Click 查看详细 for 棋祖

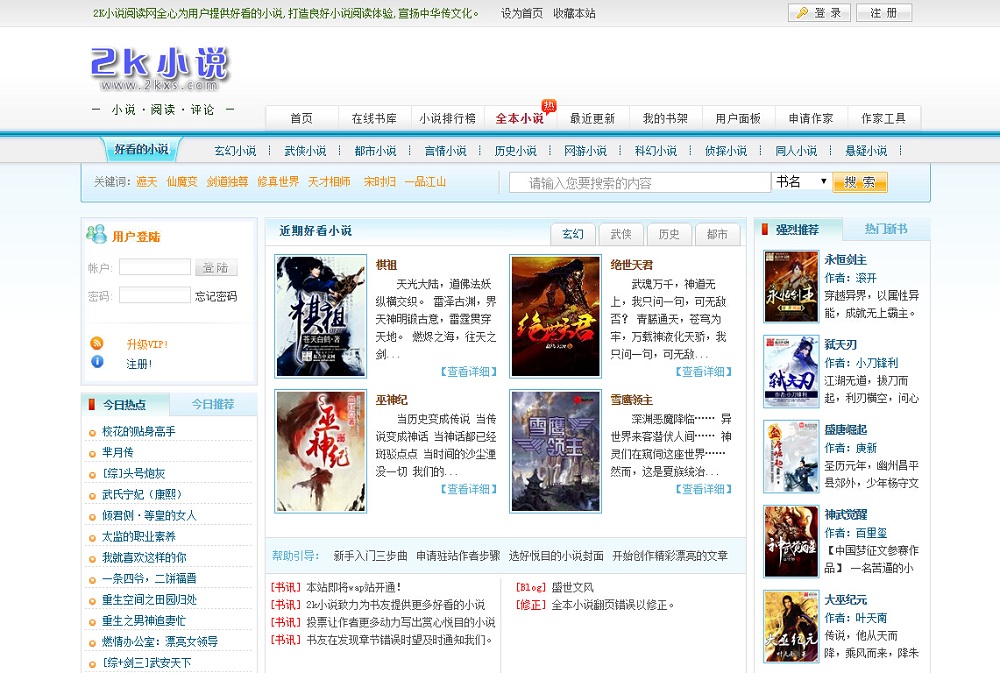tap(469, 371)
